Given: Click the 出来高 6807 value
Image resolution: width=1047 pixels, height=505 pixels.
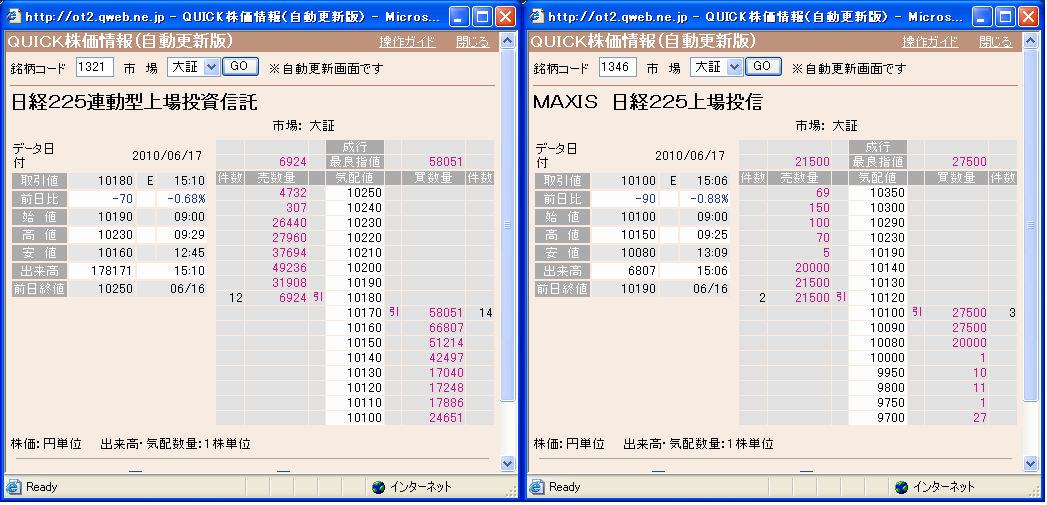Looking at the screenshot, I should [x=644, y=271].
